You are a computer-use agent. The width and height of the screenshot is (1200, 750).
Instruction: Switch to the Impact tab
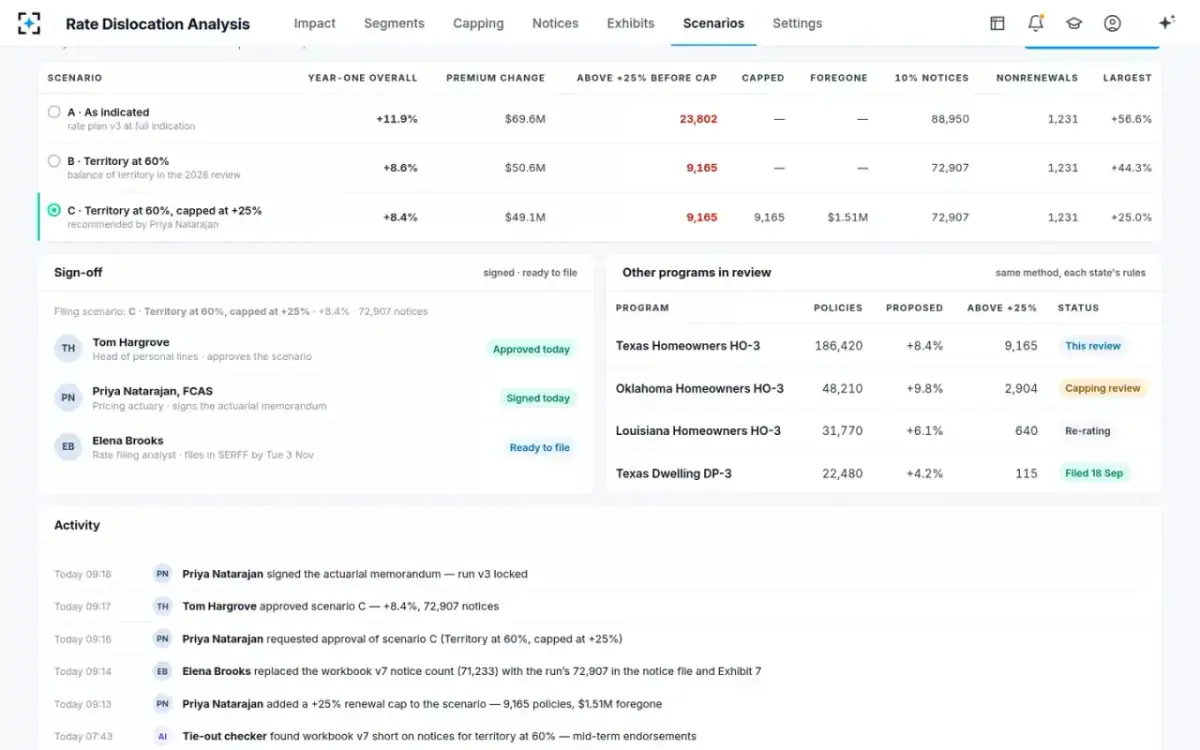point(315,23)
